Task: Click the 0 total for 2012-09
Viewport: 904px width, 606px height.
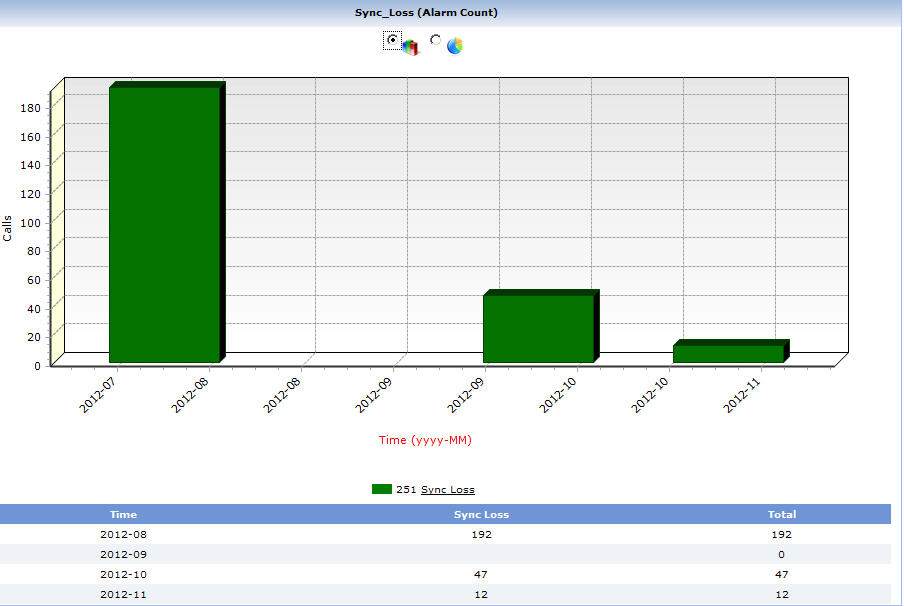Action: (x=781, y=555)
